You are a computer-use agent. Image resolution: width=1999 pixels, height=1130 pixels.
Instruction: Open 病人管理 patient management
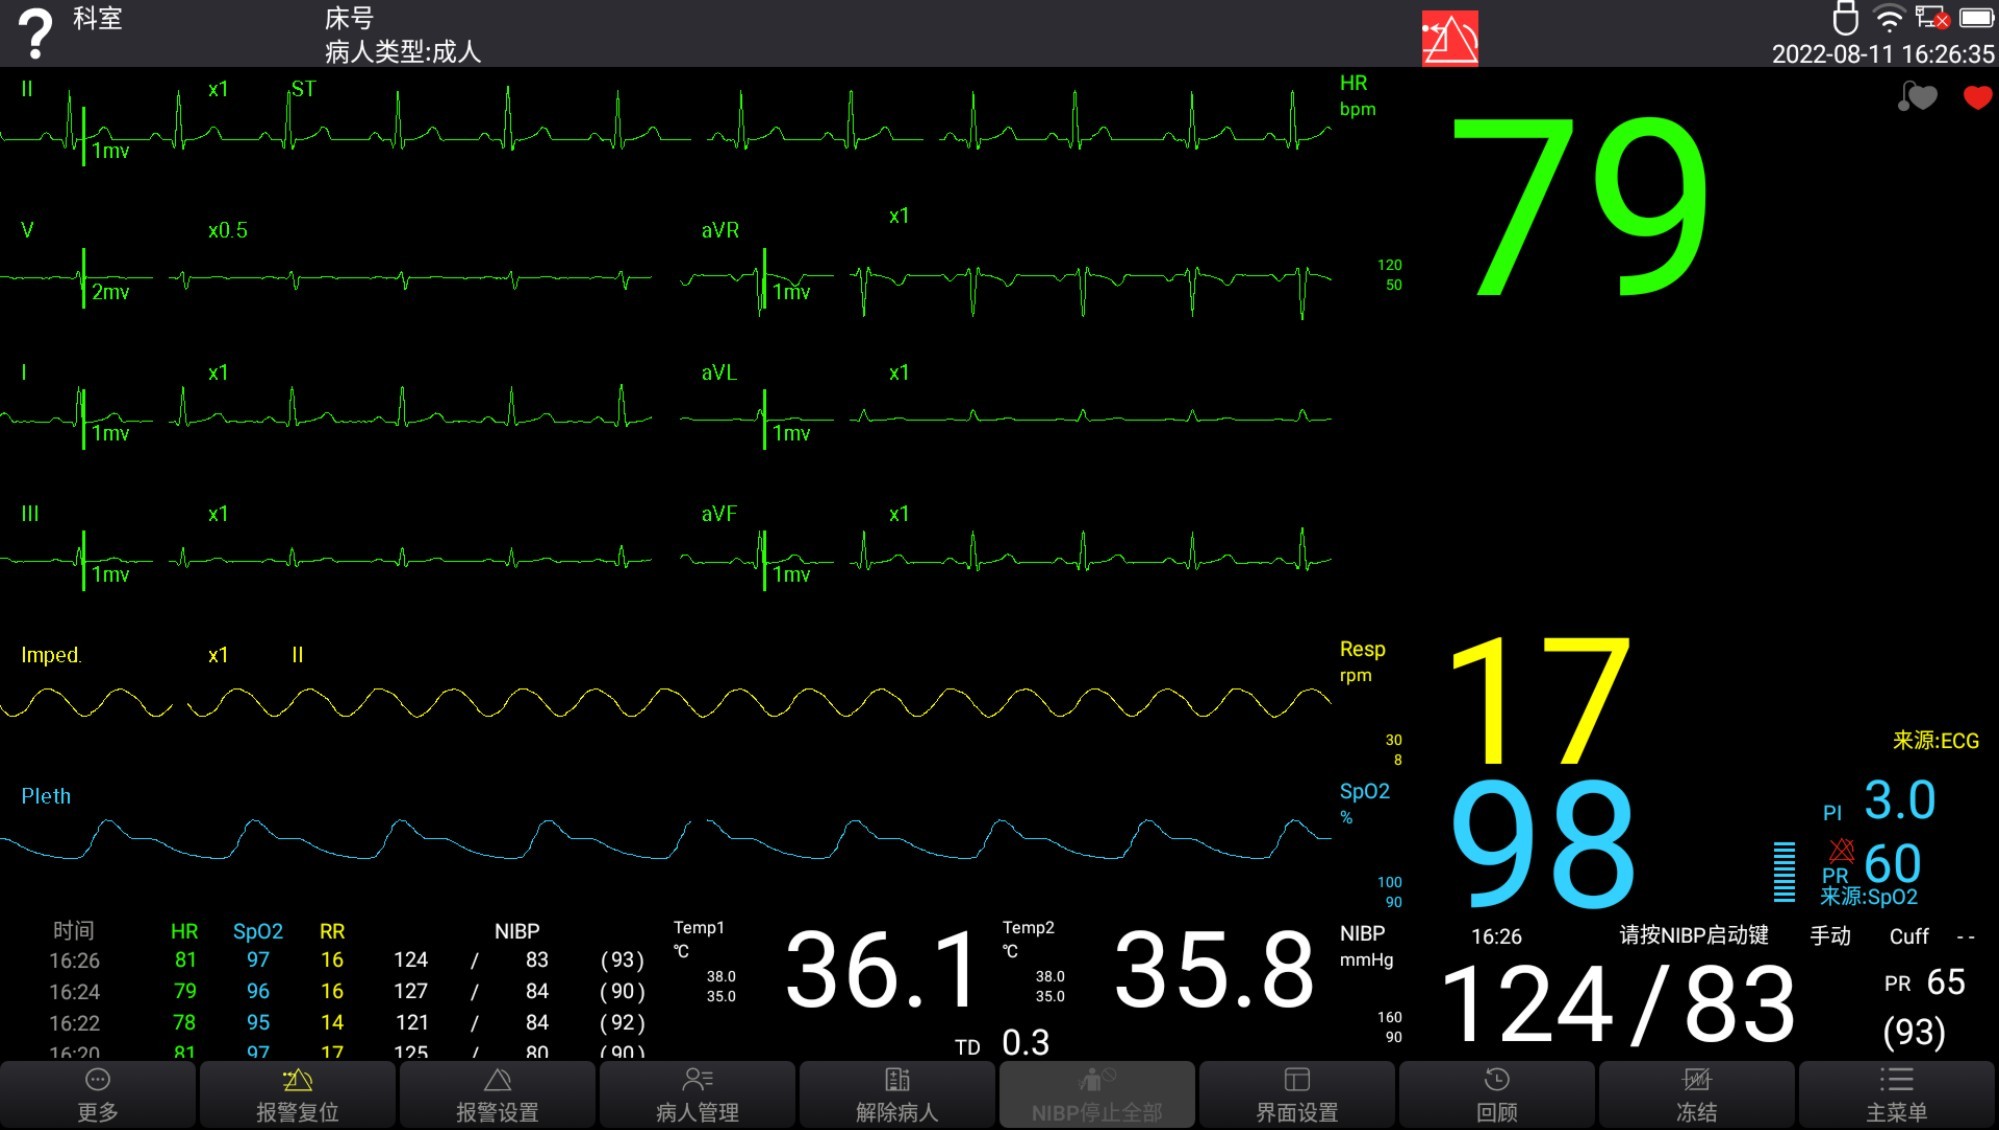[697, 1094]
